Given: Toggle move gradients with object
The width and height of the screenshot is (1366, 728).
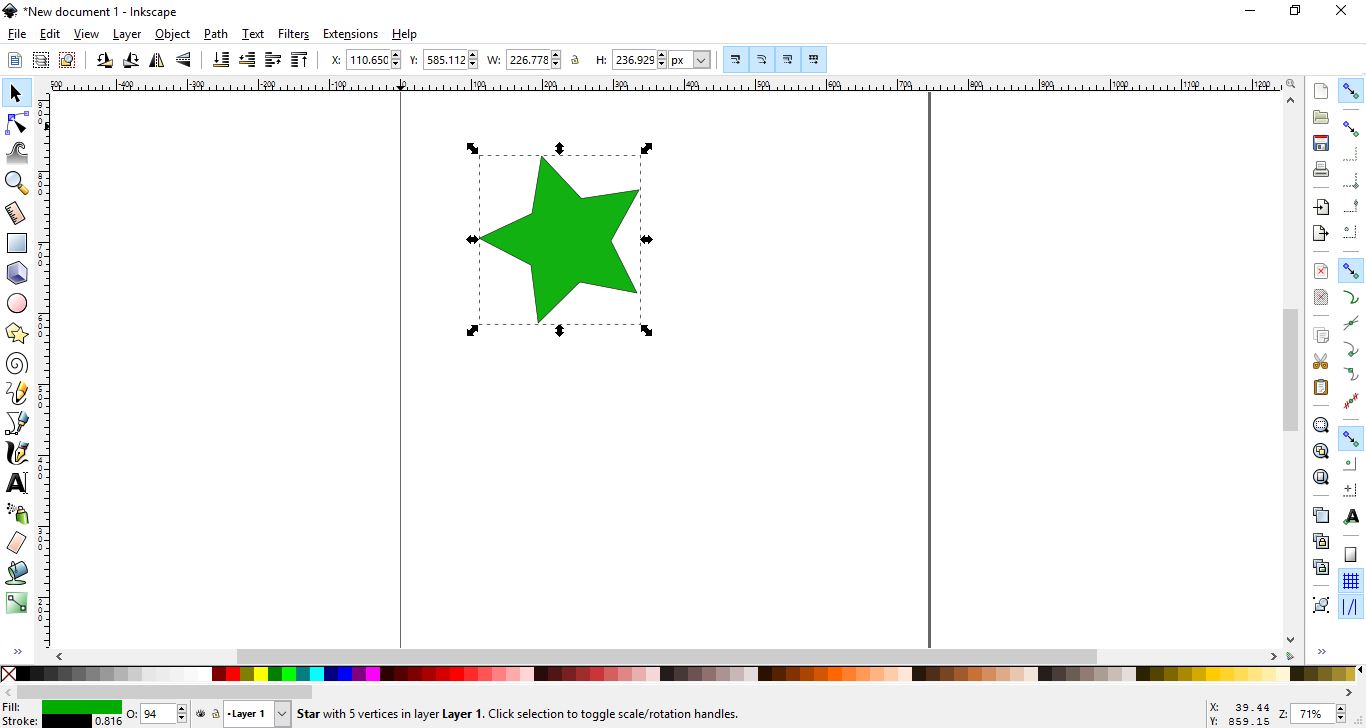Looking at the screenshot, I should (788, 60).
